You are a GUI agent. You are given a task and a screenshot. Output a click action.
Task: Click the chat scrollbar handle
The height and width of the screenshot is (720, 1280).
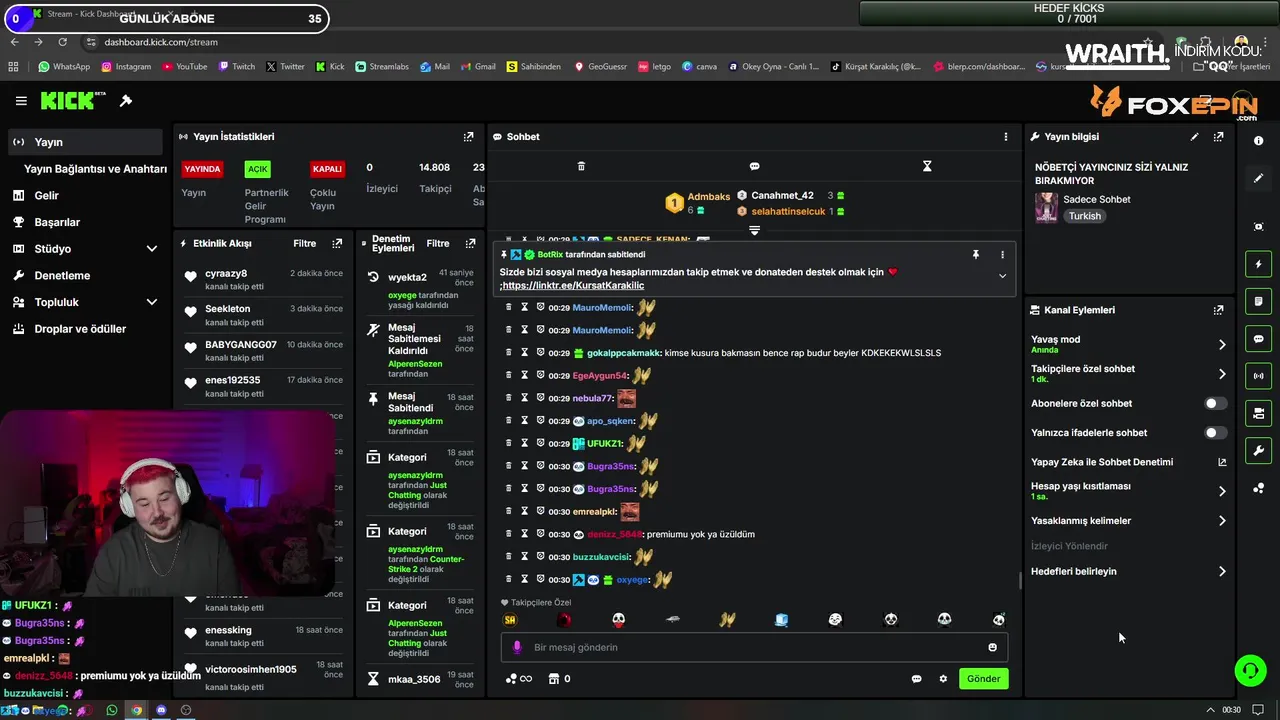1020,581
